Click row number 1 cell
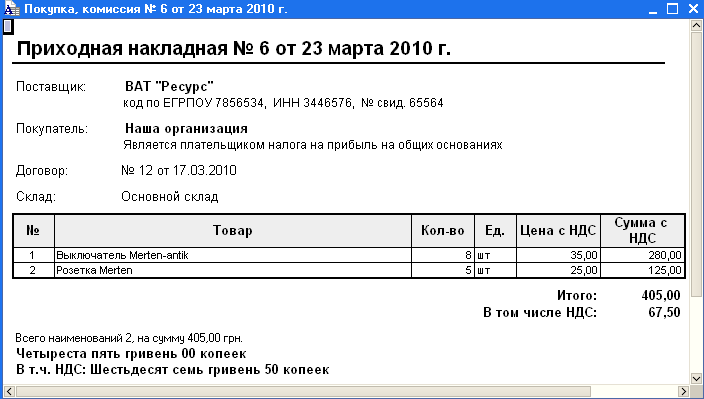The image size is (704, 399). pos(33,255)
